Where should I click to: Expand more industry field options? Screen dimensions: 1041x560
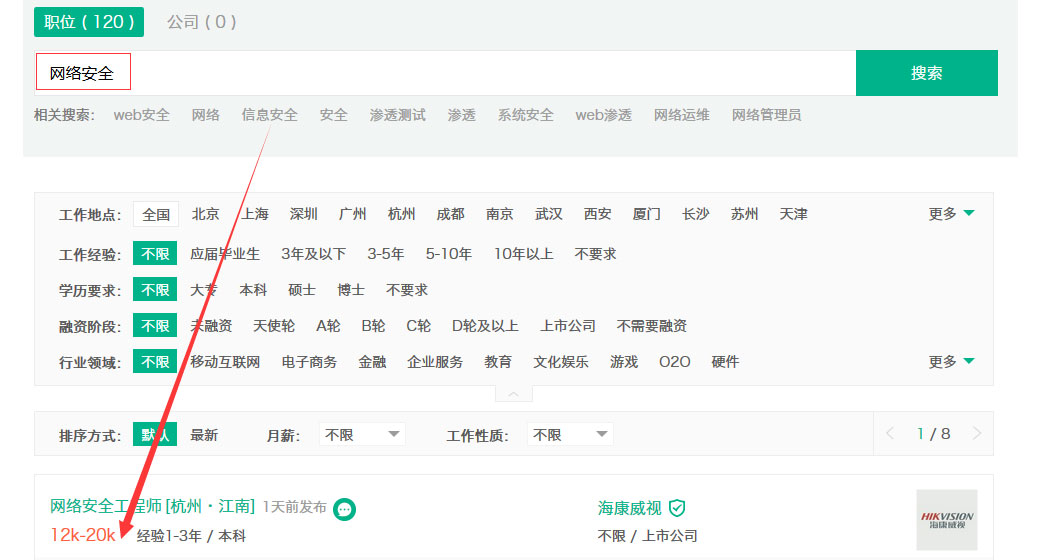(951, 362)
